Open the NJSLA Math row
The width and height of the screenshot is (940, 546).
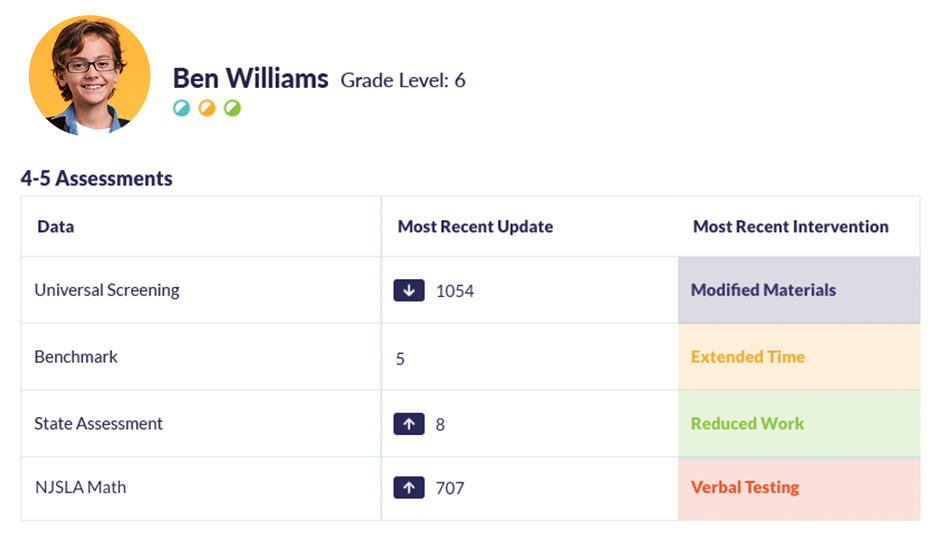[80, 488]
